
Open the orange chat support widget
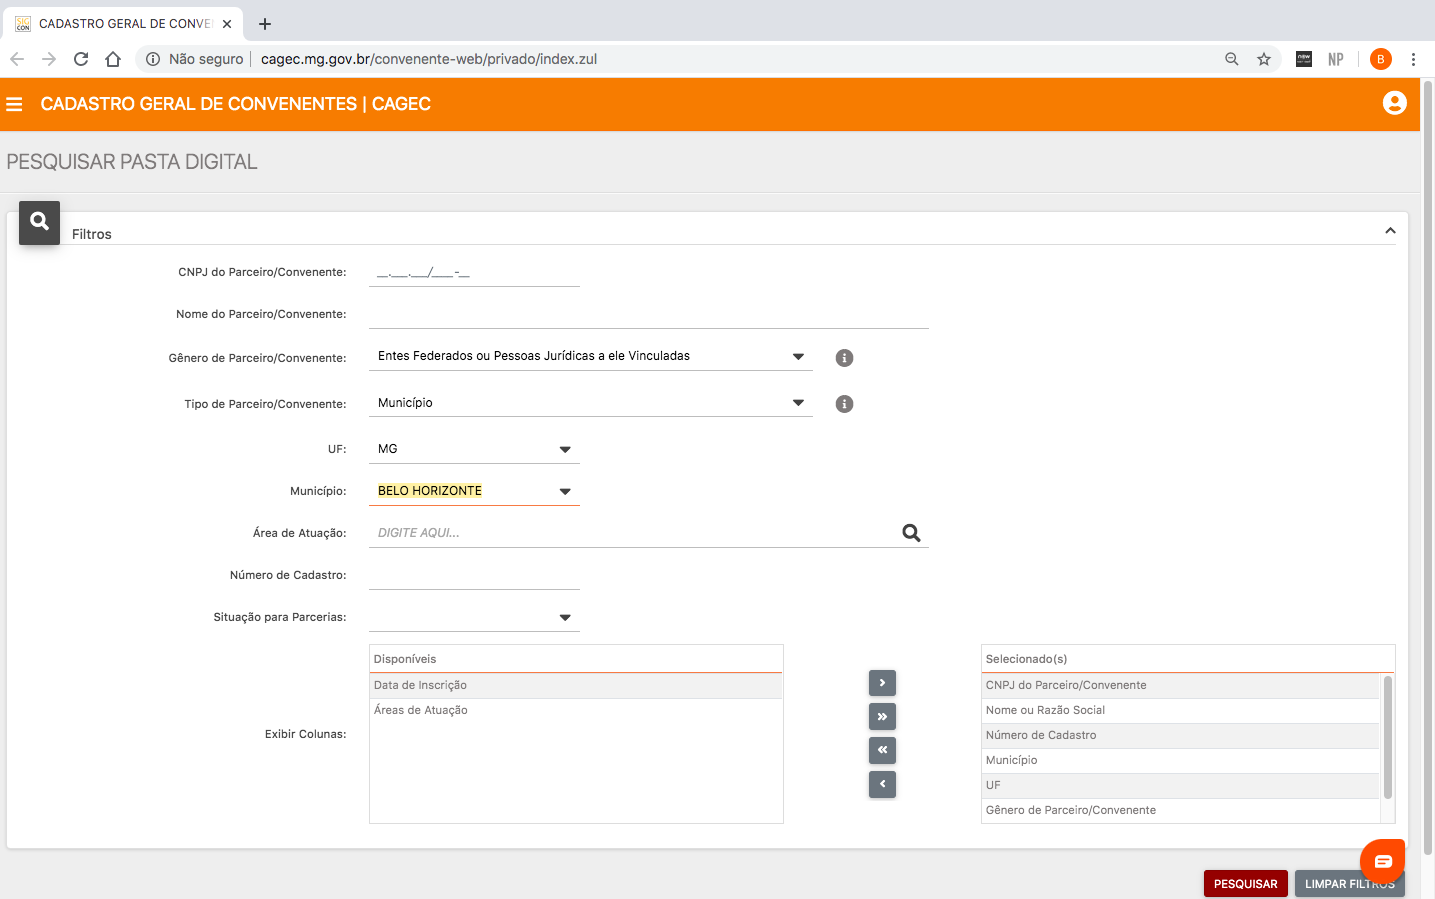1382,861
